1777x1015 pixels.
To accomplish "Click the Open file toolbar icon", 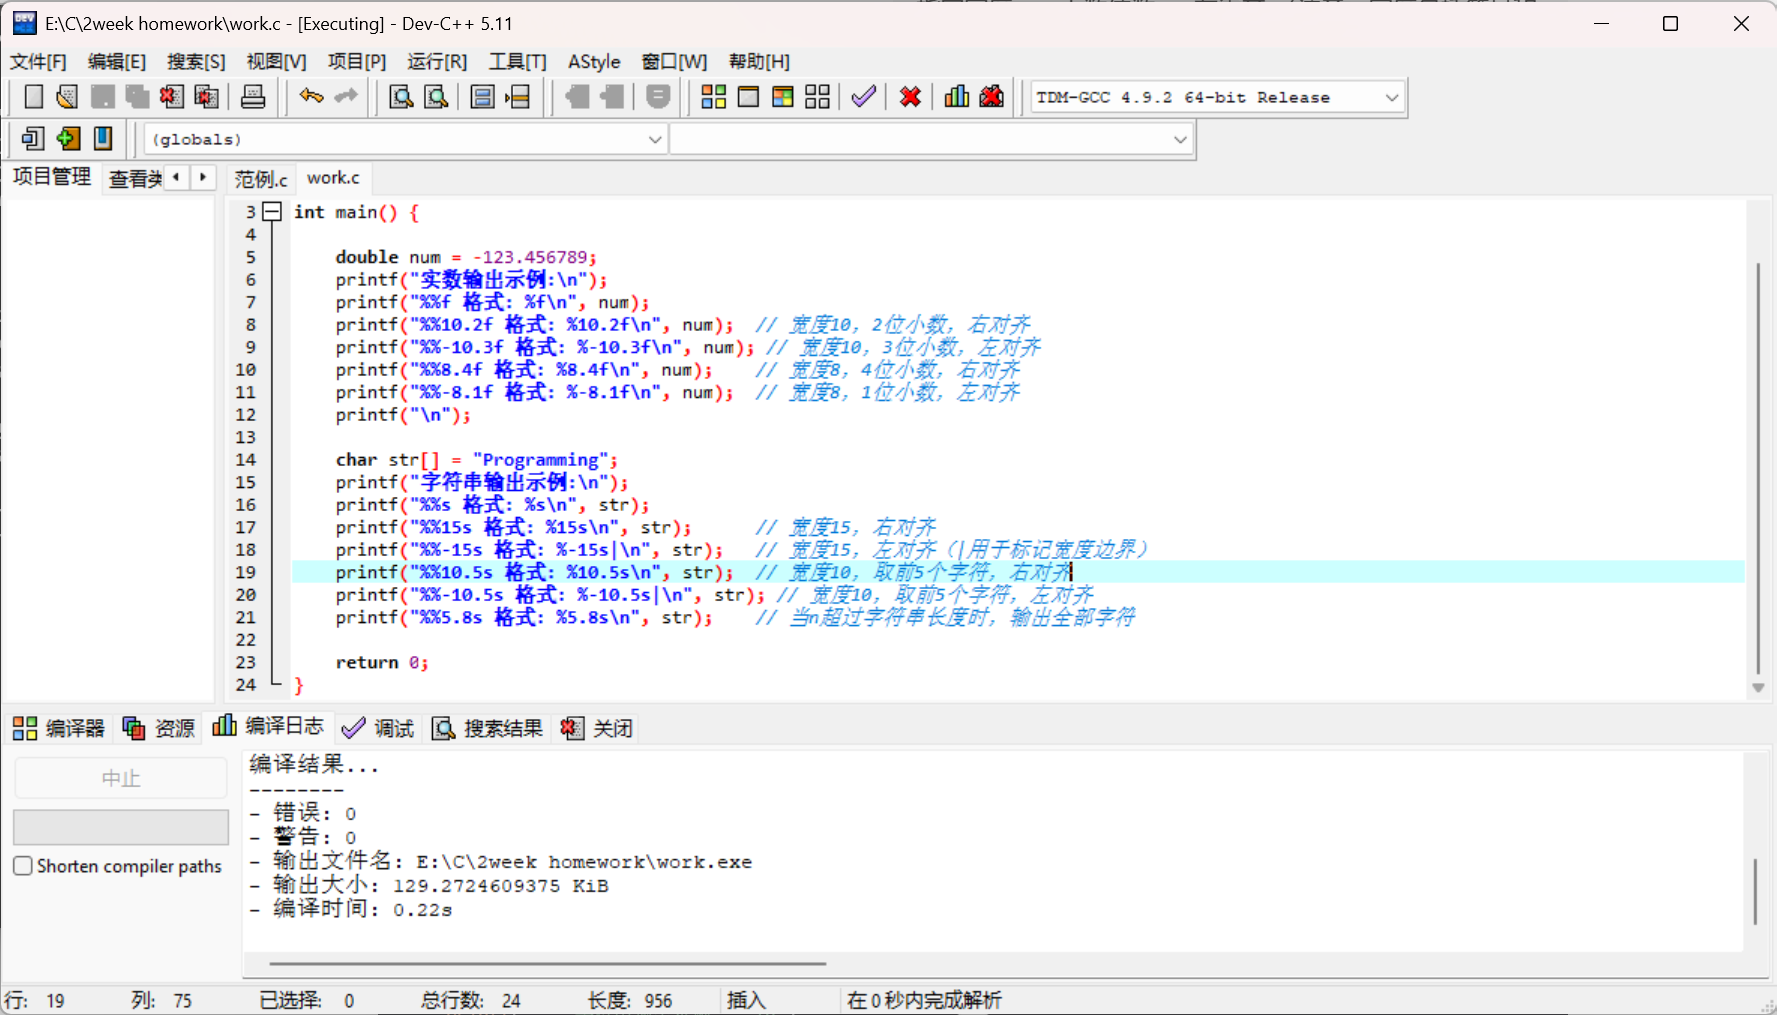I will [67, 97].
